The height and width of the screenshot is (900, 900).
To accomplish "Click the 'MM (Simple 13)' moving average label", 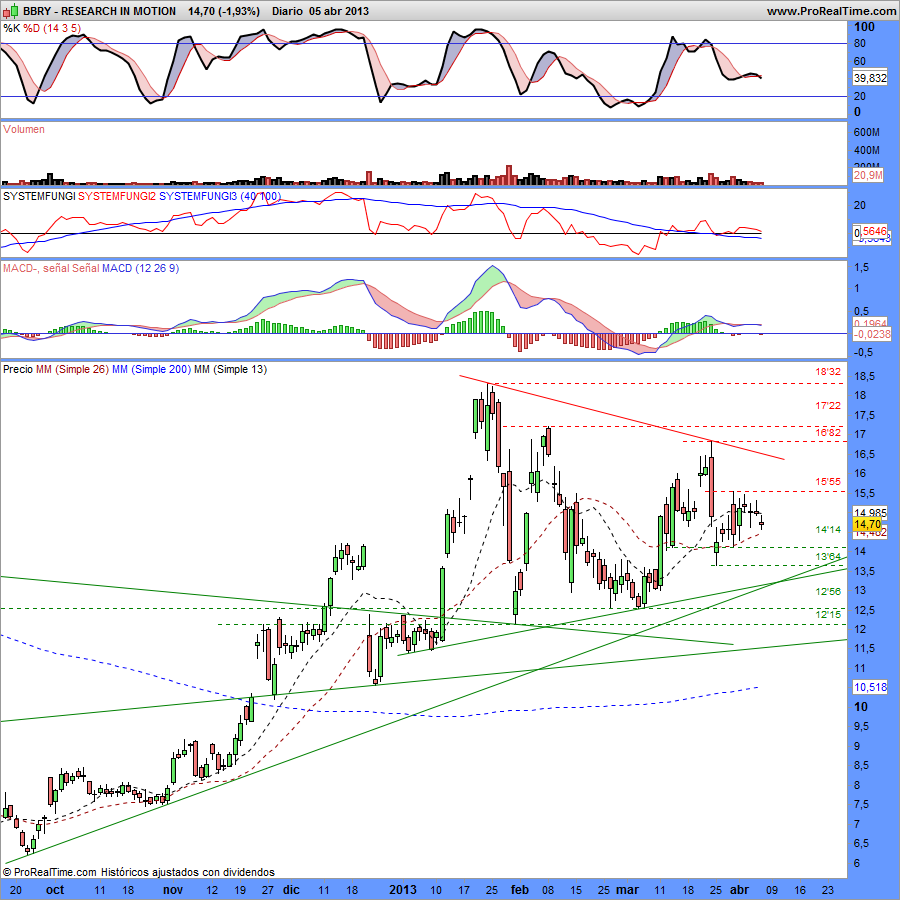I will click(x=230, y=369).
